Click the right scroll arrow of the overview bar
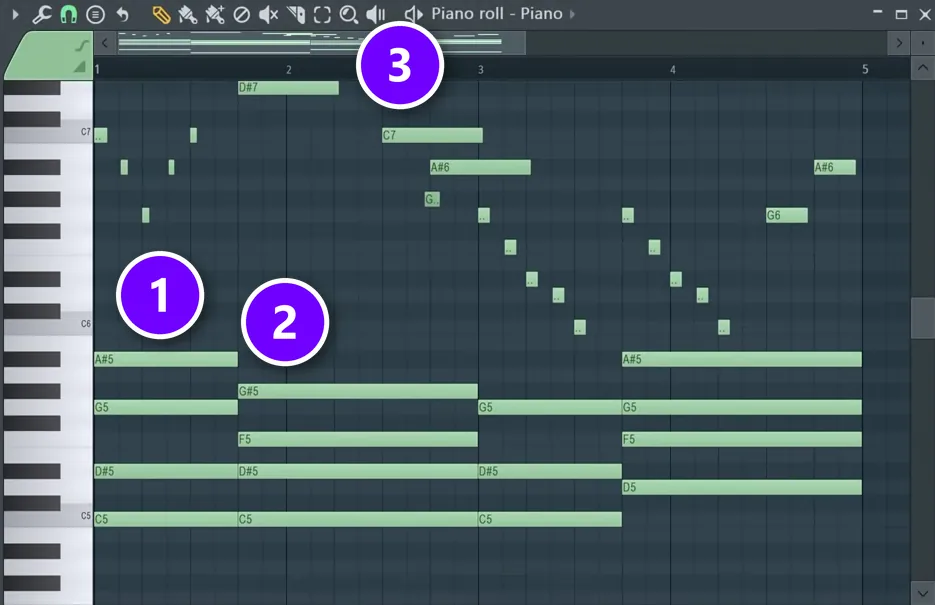The height and width of the screenshot is (605, 935). [x=899, y=43]
